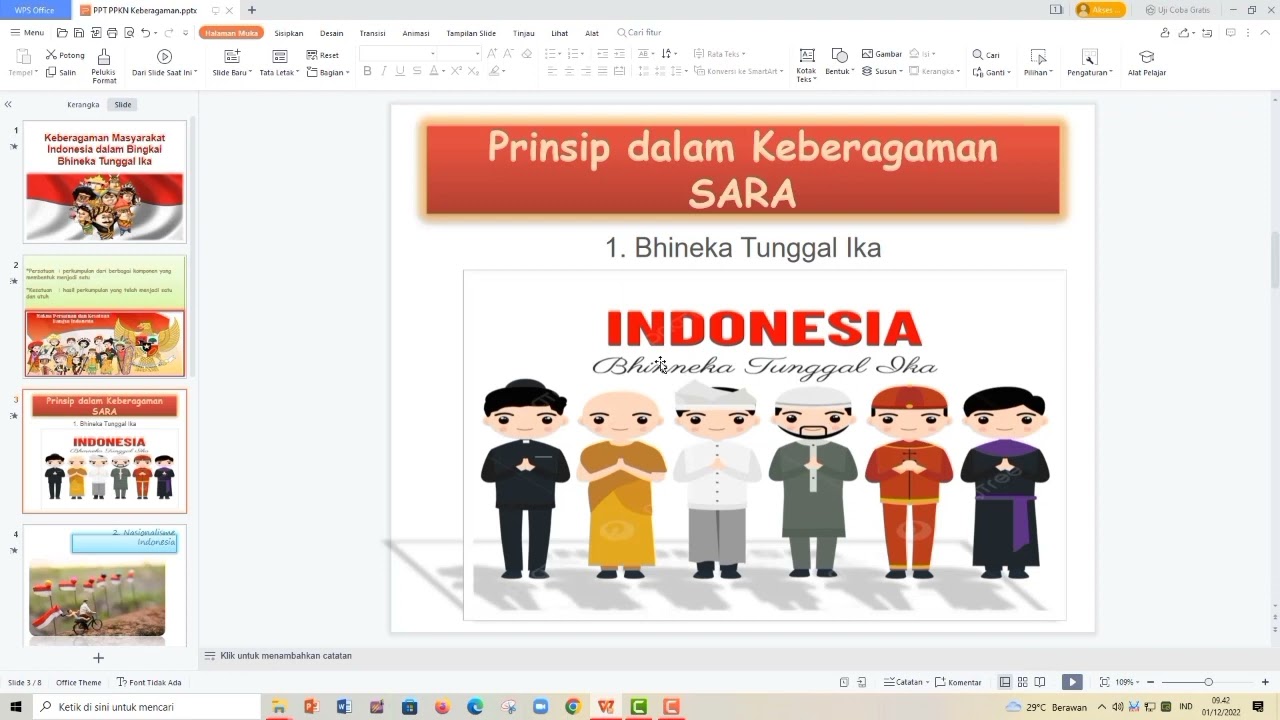Open Alat Pelajar student tools
This screenshot has height=720, width=1280.
[1147, 63]
